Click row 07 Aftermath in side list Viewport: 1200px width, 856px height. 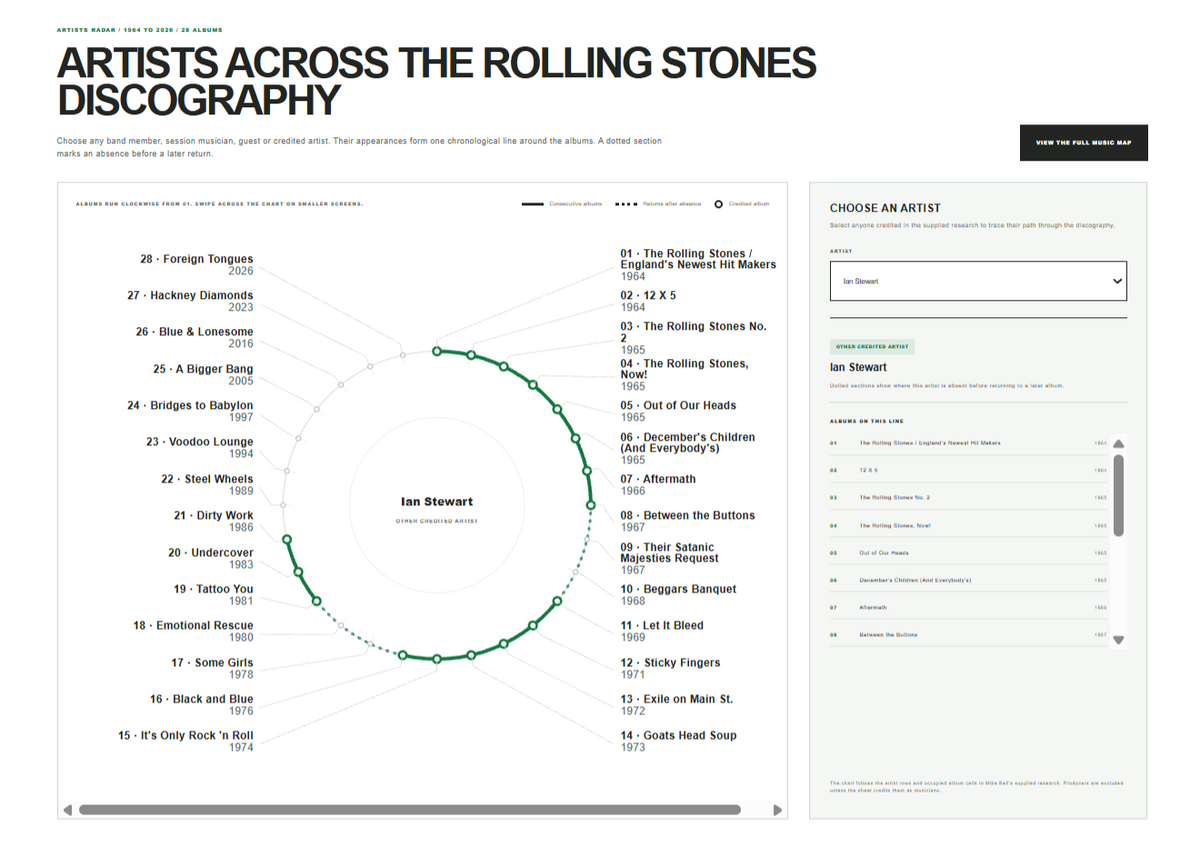coord(968,608)
